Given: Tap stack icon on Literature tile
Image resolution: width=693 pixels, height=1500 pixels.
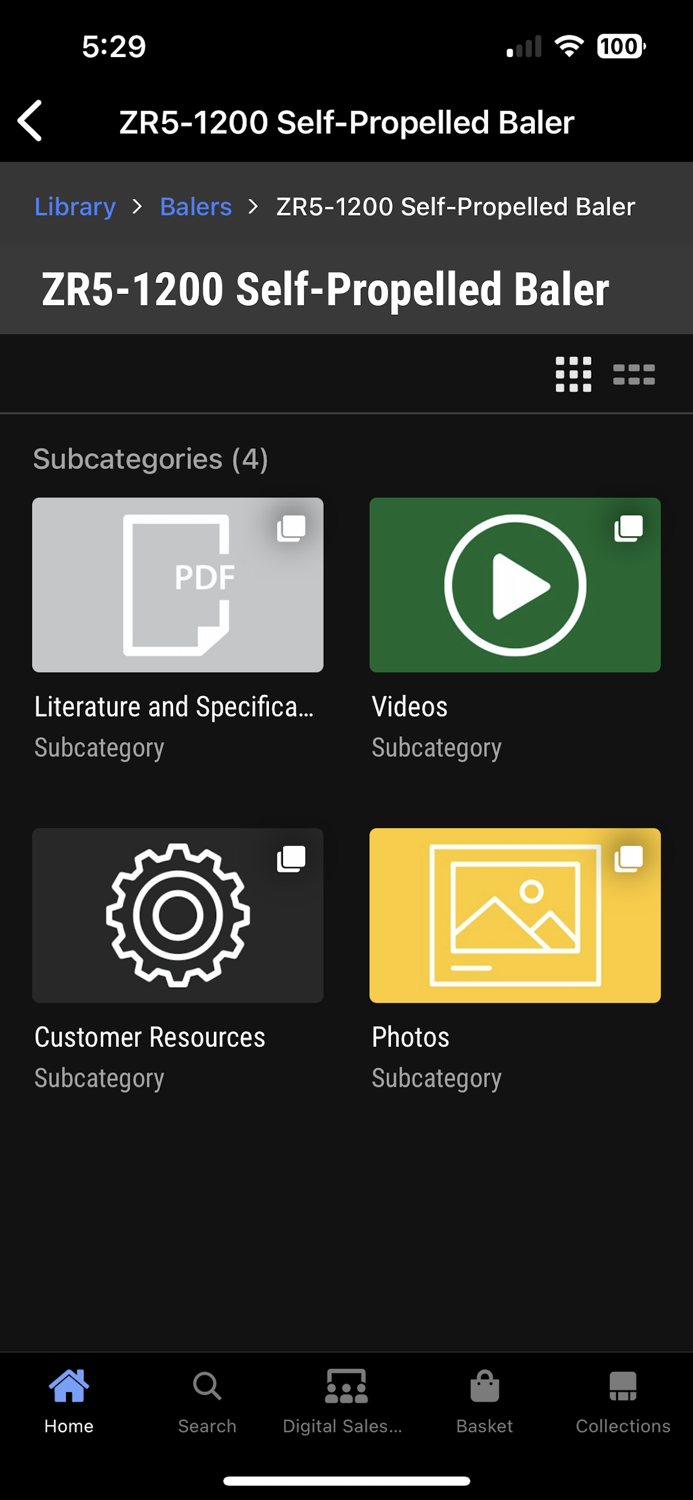Looking at the screenshot, I should [291, 528].
